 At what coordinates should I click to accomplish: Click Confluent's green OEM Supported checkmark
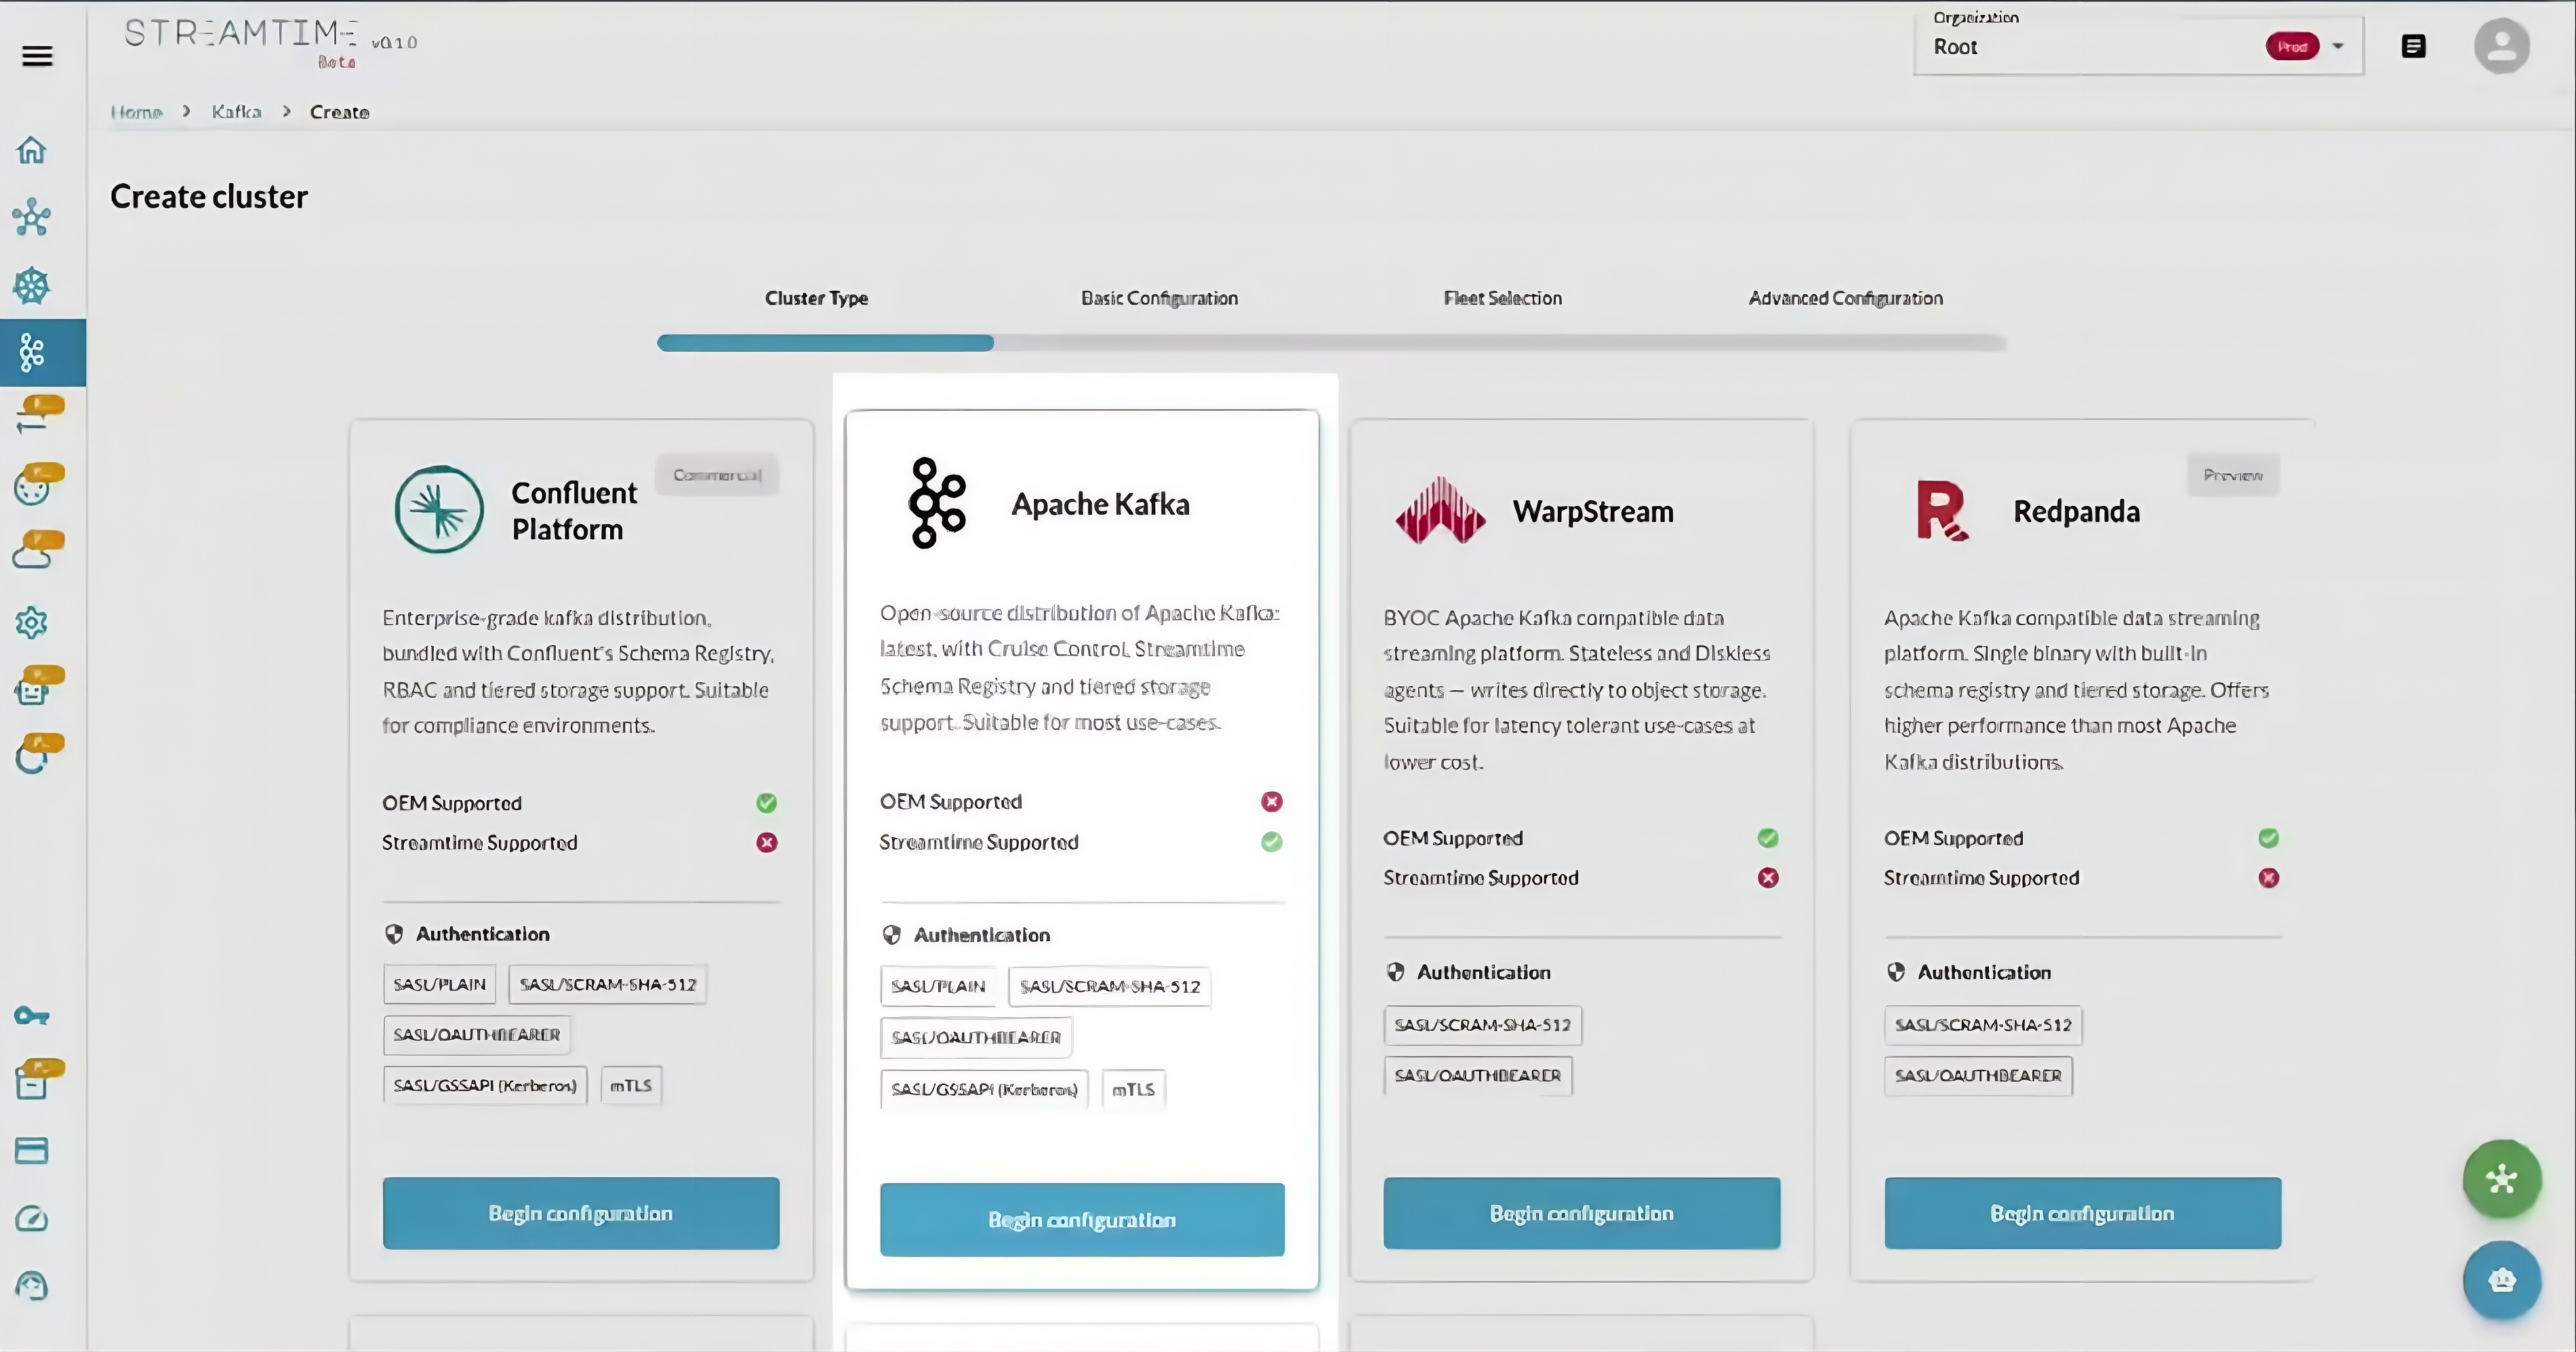[x=767, y=803]
